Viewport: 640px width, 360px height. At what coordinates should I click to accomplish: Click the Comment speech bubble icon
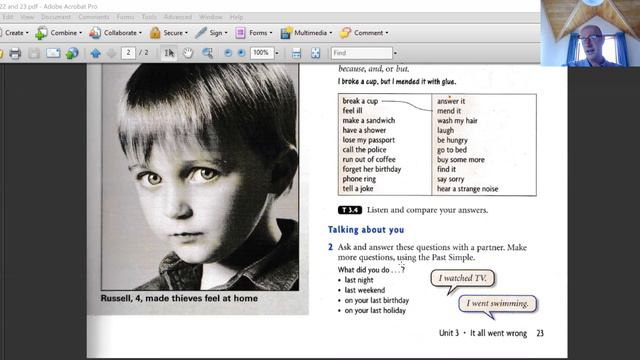(x=345, y=33)
